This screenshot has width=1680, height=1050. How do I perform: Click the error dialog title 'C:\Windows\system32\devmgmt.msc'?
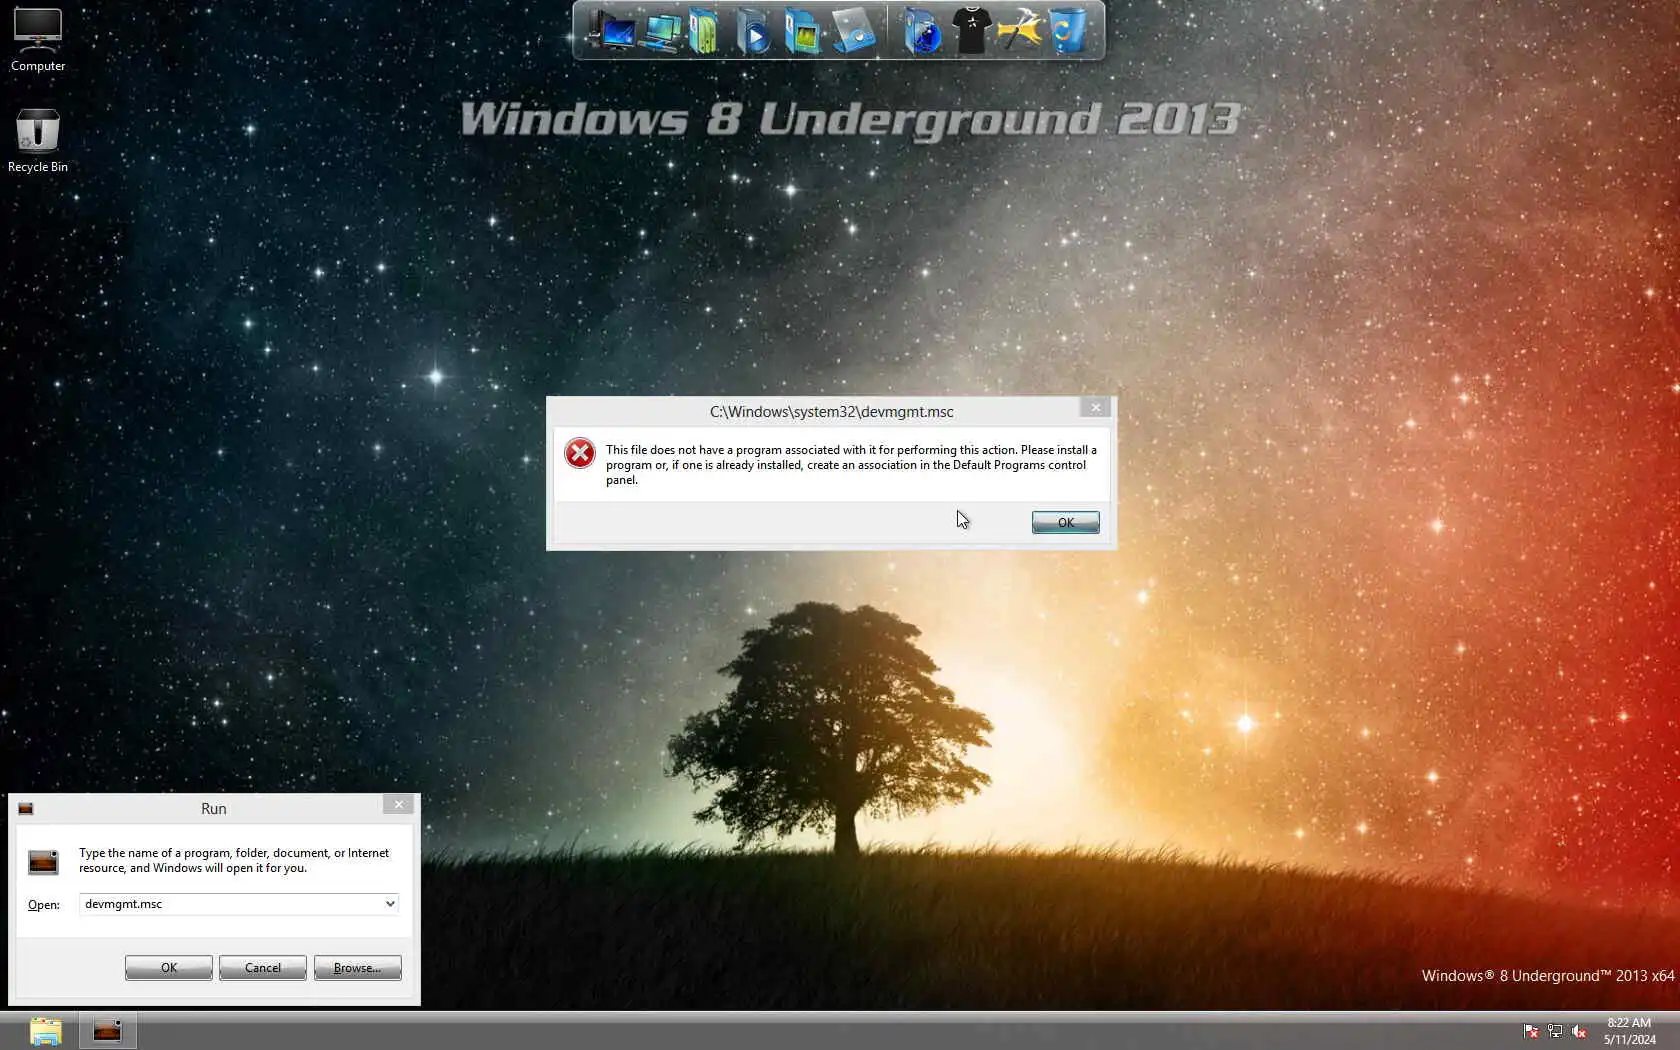(x=832, y=412)
